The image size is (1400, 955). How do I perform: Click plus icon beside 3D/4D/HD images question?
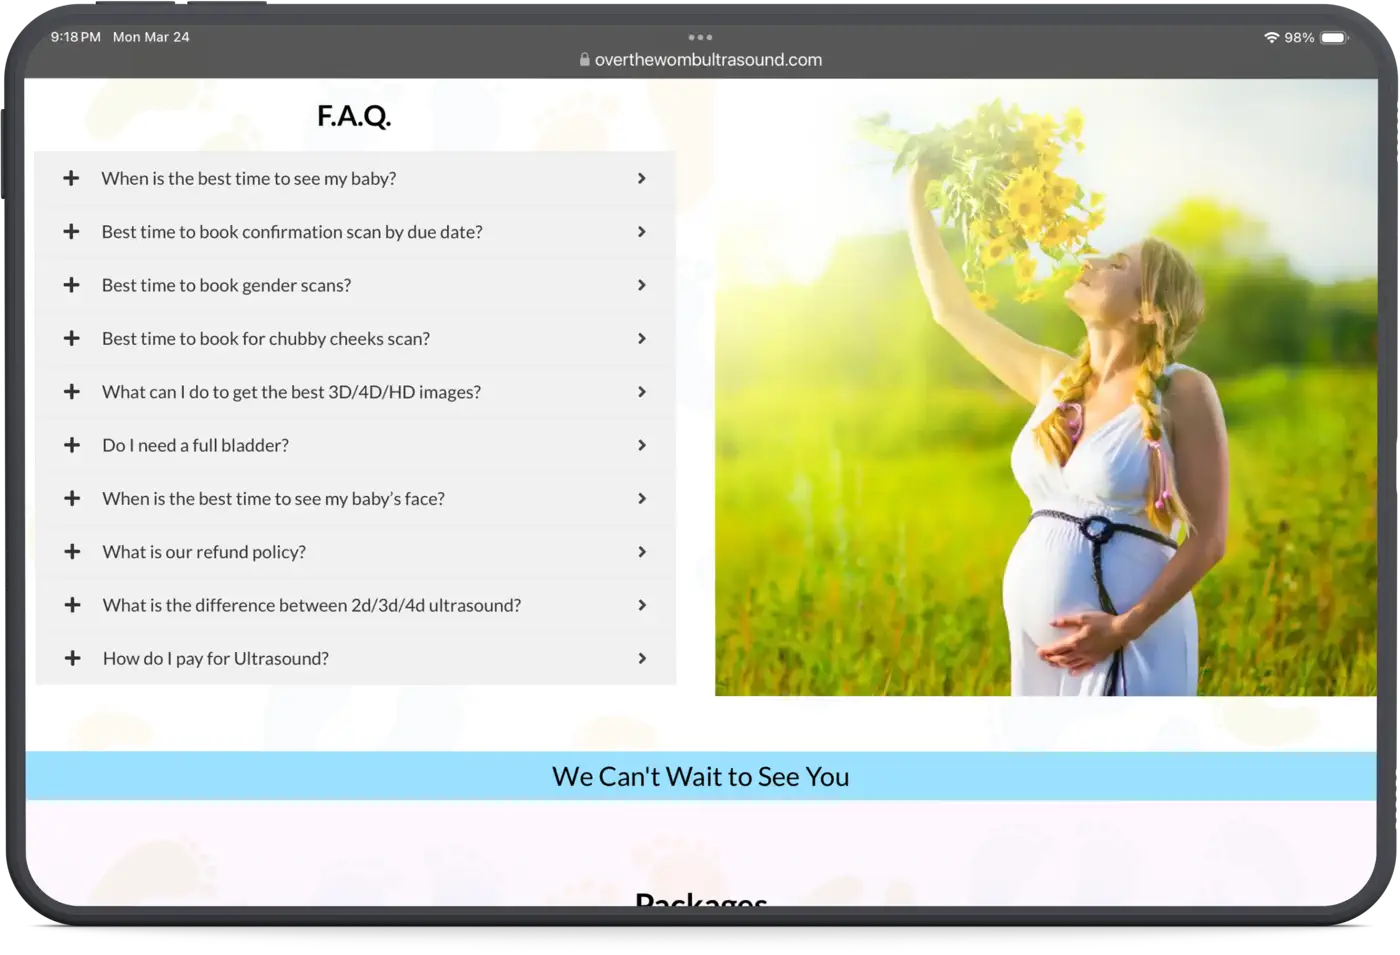coord(72,392)
